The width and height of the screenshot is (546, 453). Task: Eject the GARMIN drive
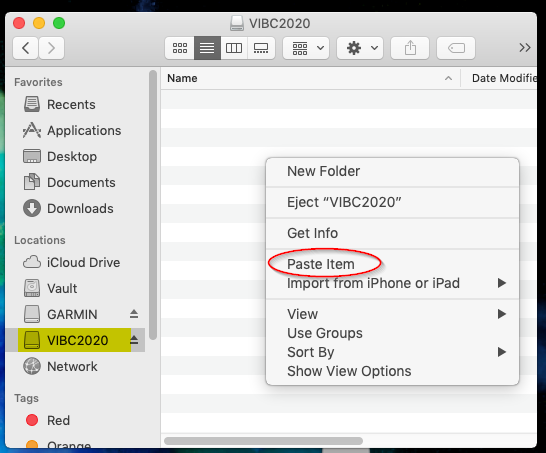134,314
